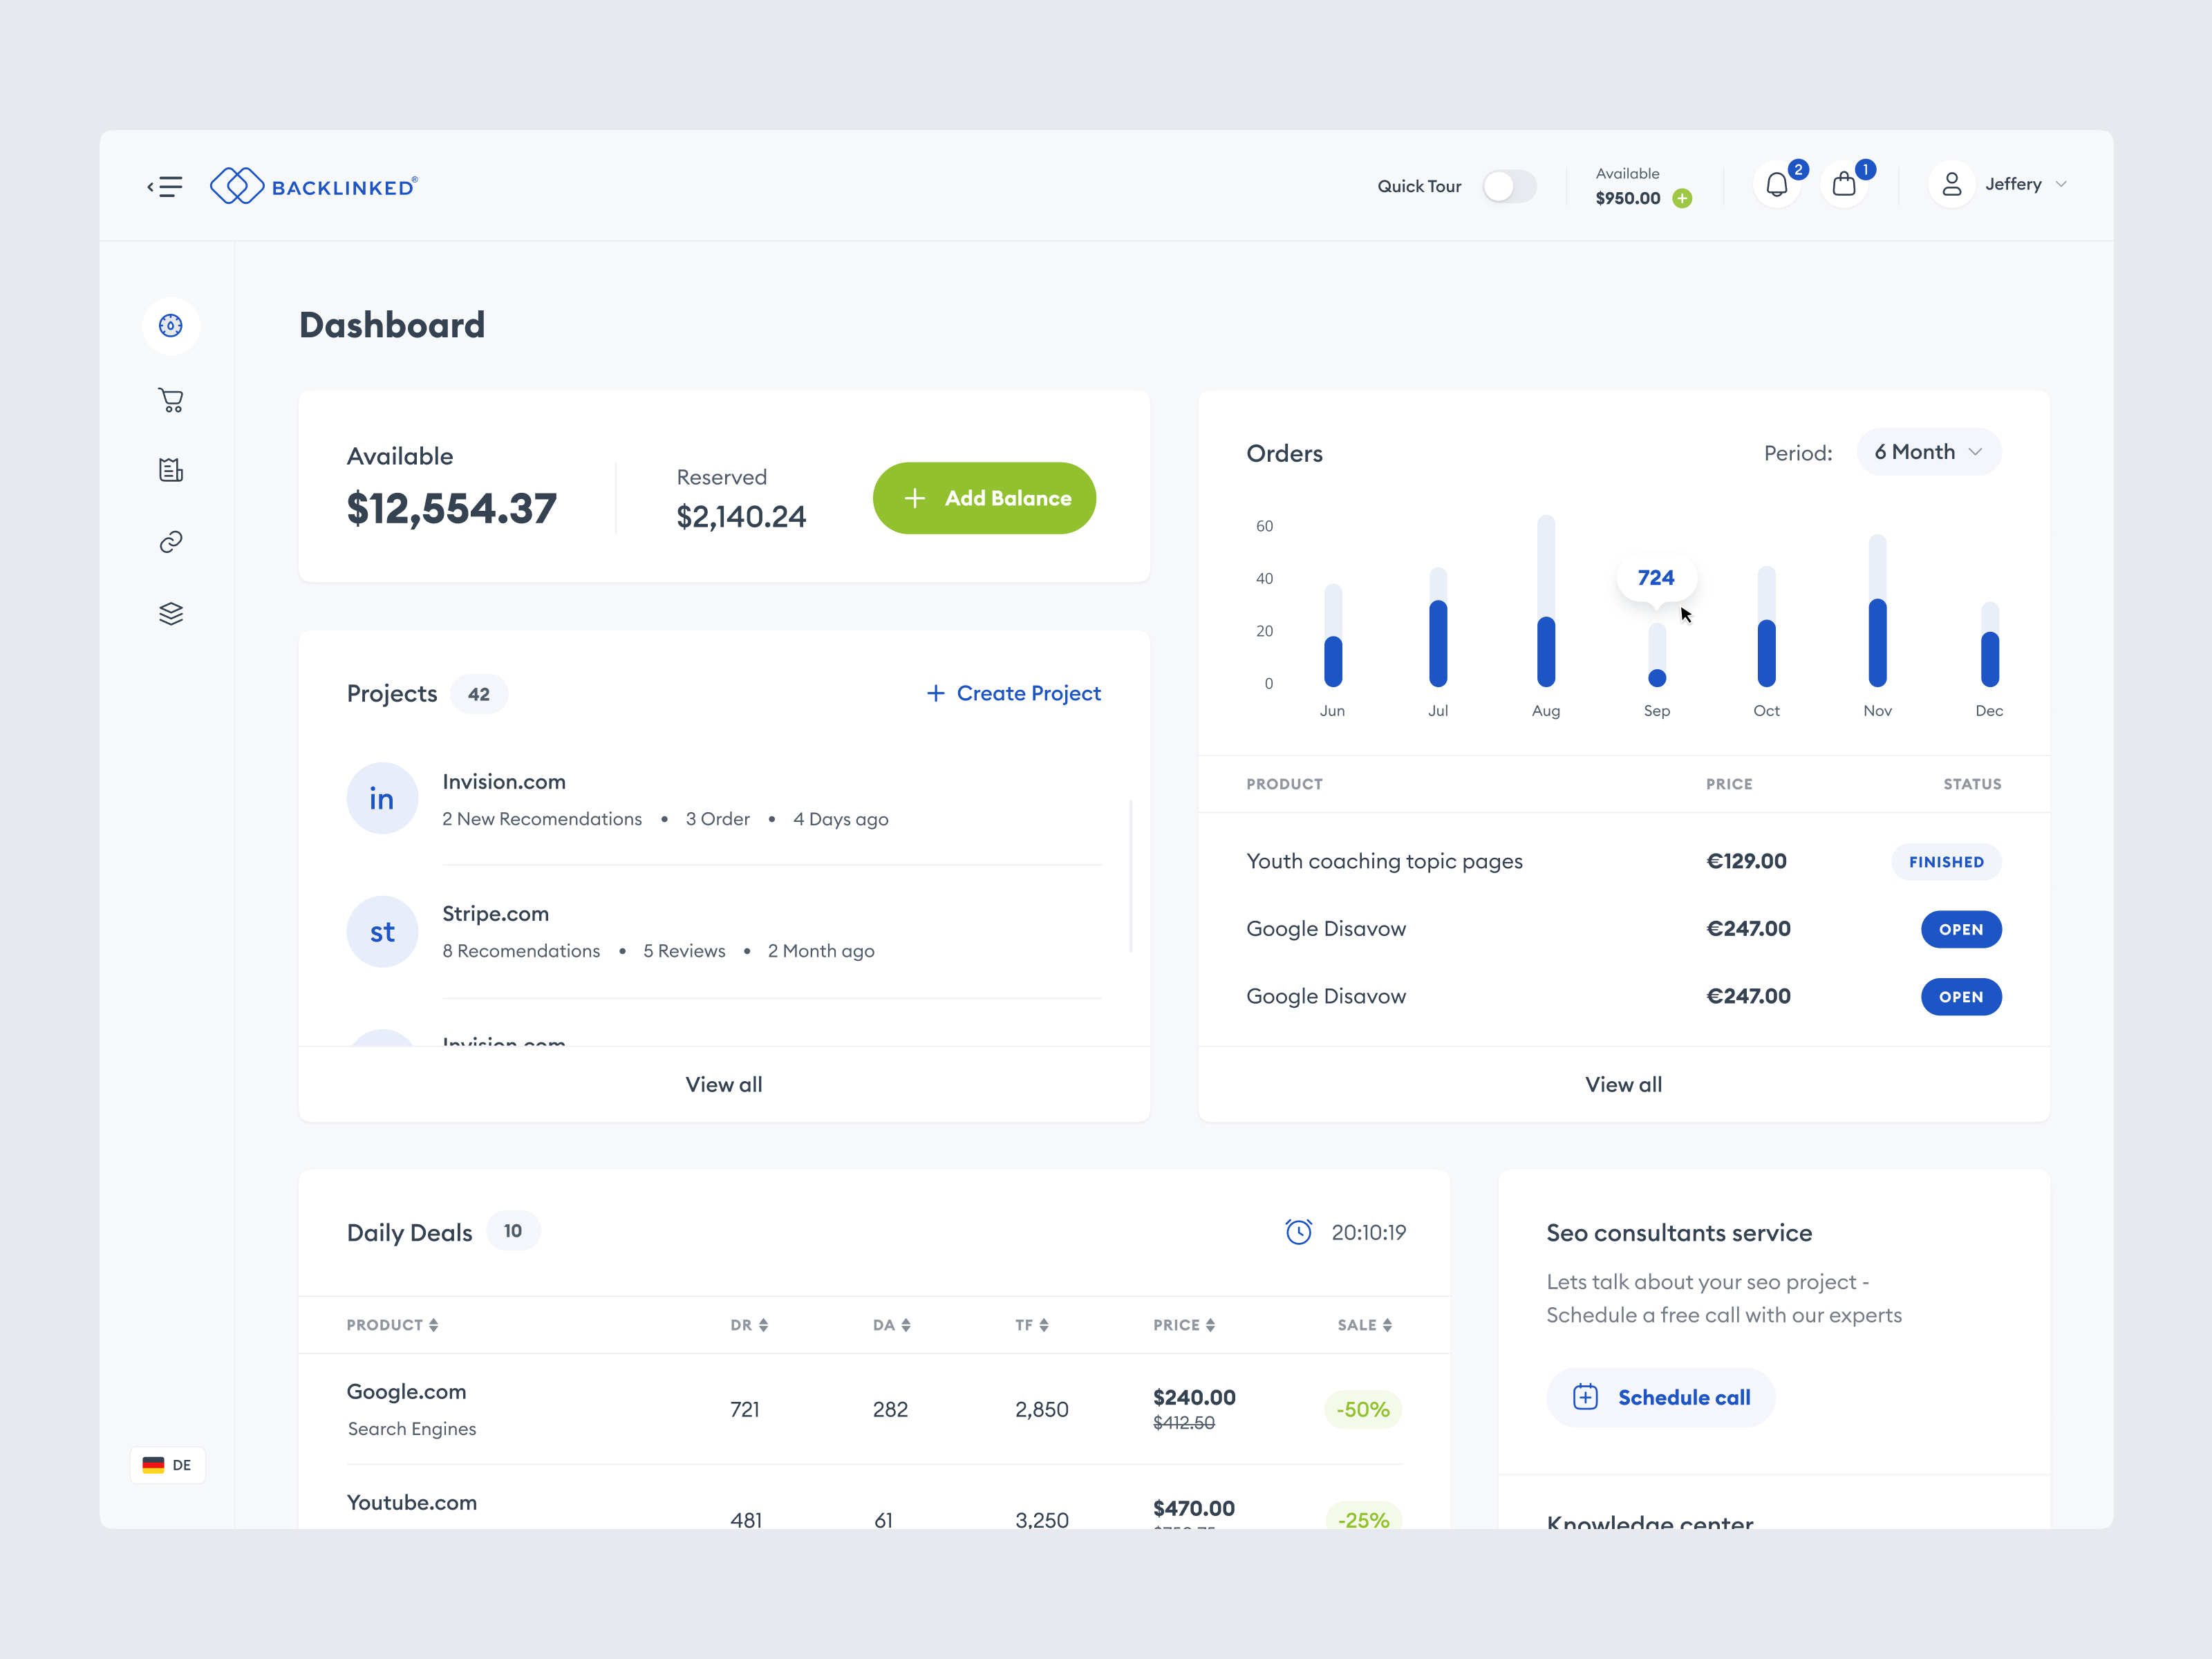Sort Daily Deals by PRICE column
This screenshot has width=2212, height=1659.
(1184, 1325)
